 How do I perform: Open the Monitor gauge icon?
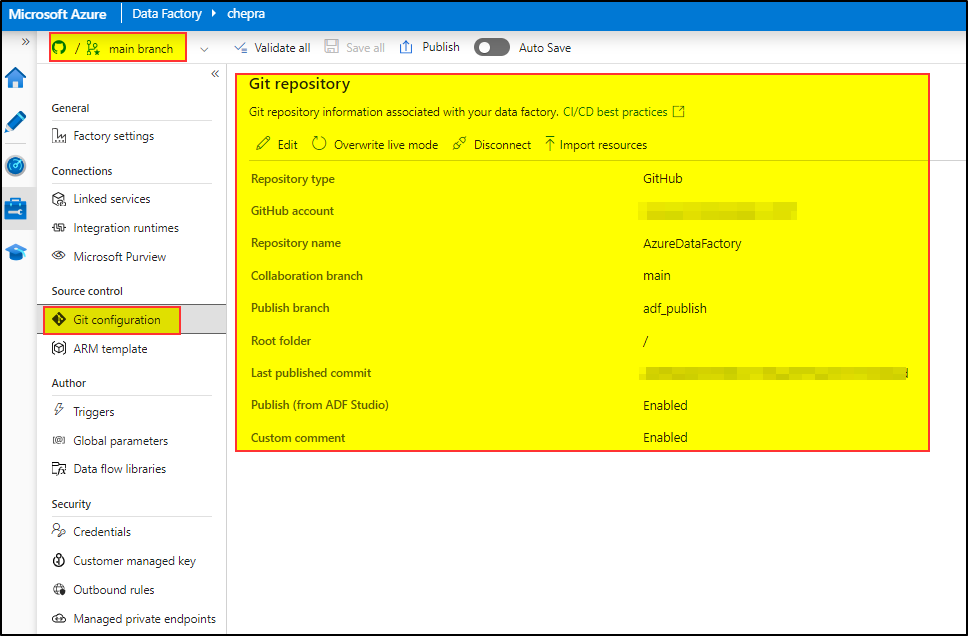pyautogui.click(x=15, y=165)
